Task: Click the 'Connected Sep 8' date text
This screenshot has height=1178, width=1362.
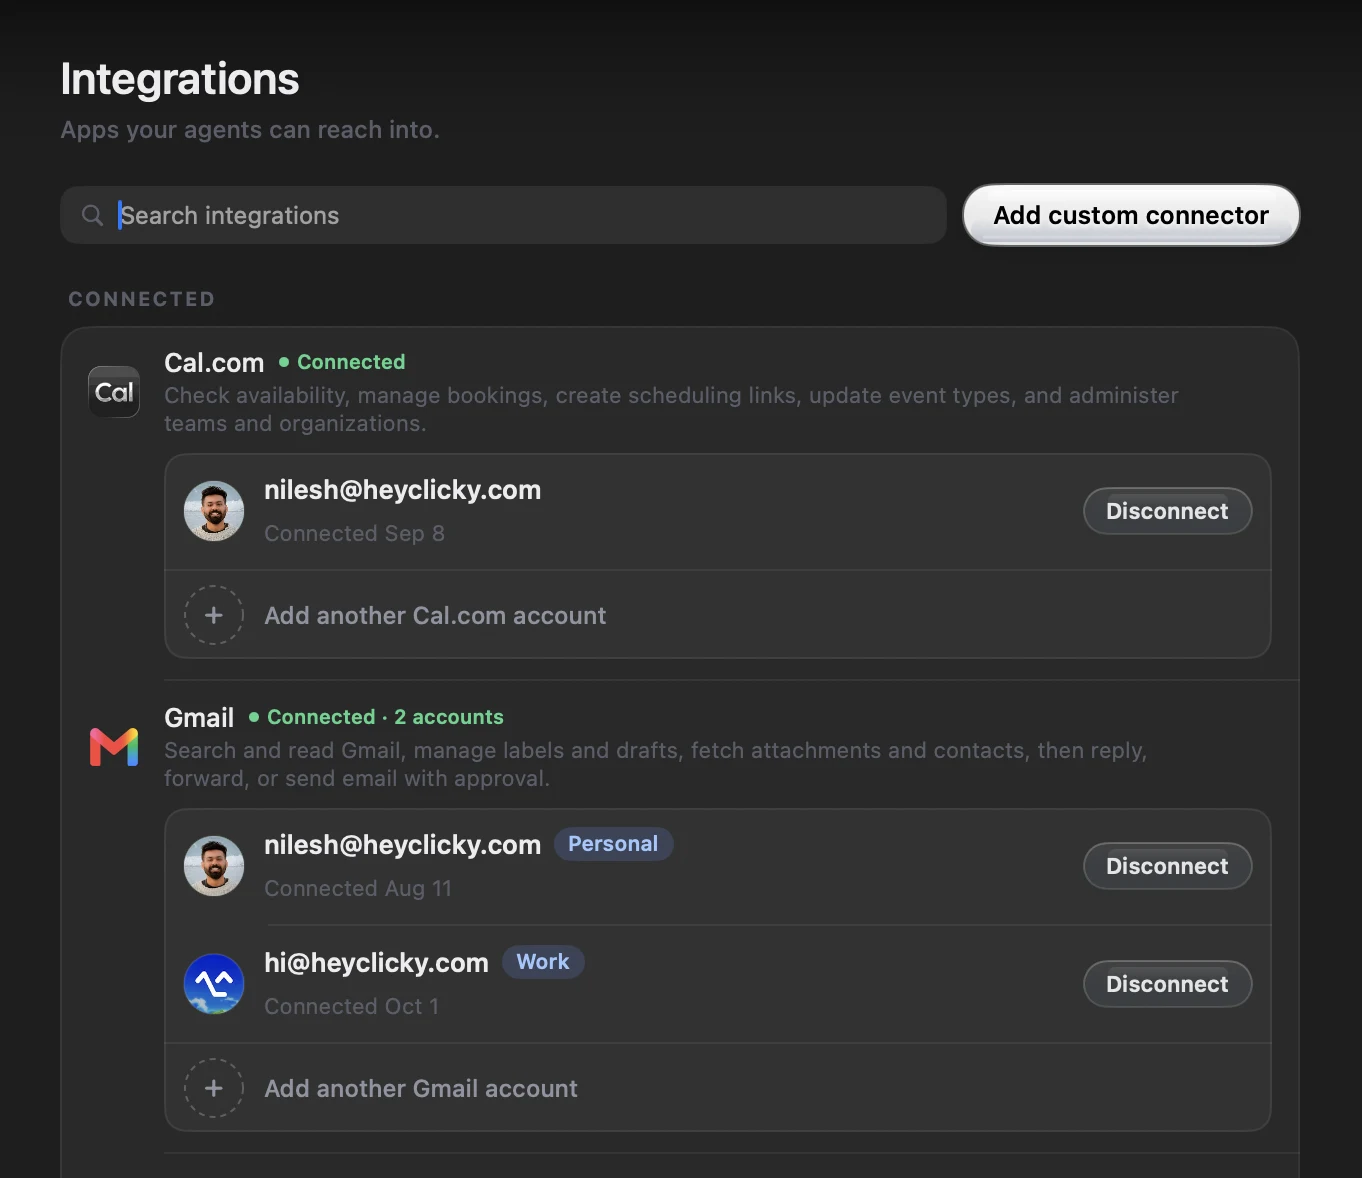Action: tap(354, 533)
